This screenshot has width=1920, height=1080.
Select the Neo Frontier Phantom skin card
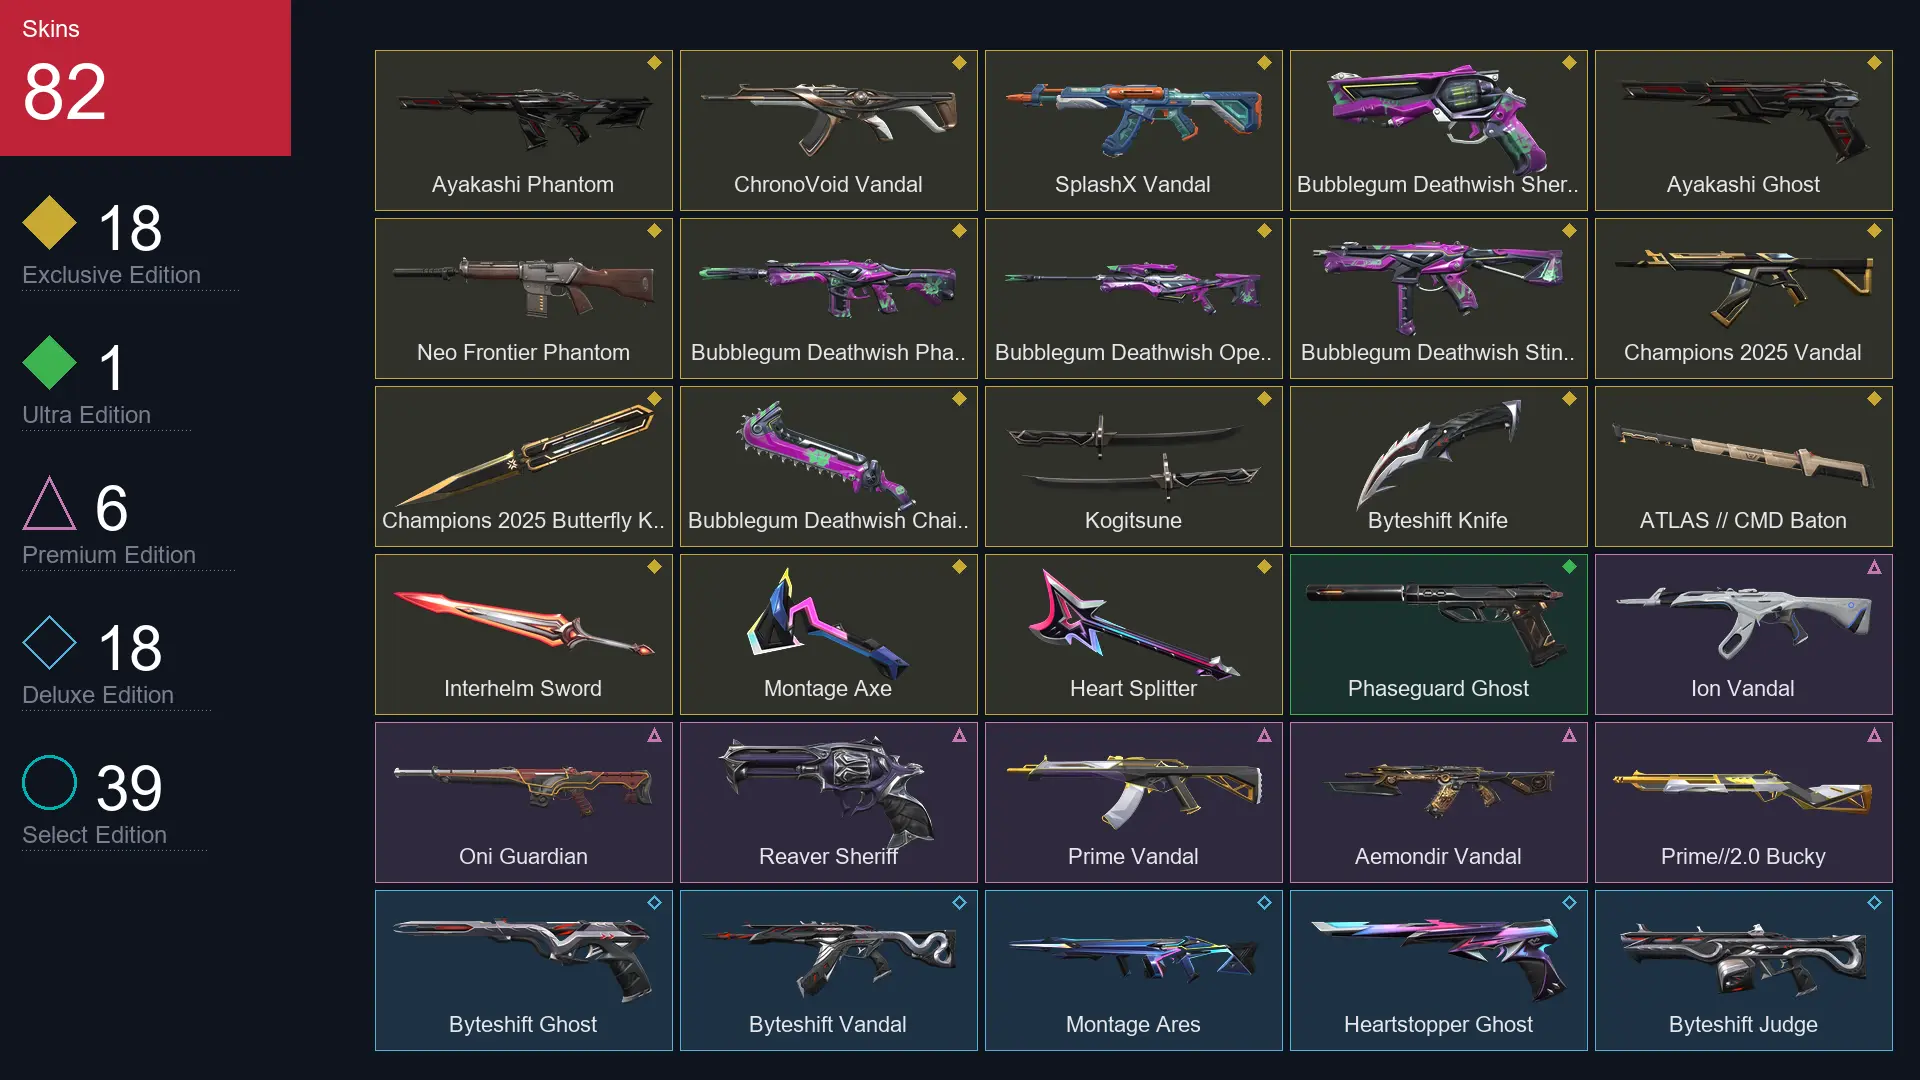[x=523, y=298]
